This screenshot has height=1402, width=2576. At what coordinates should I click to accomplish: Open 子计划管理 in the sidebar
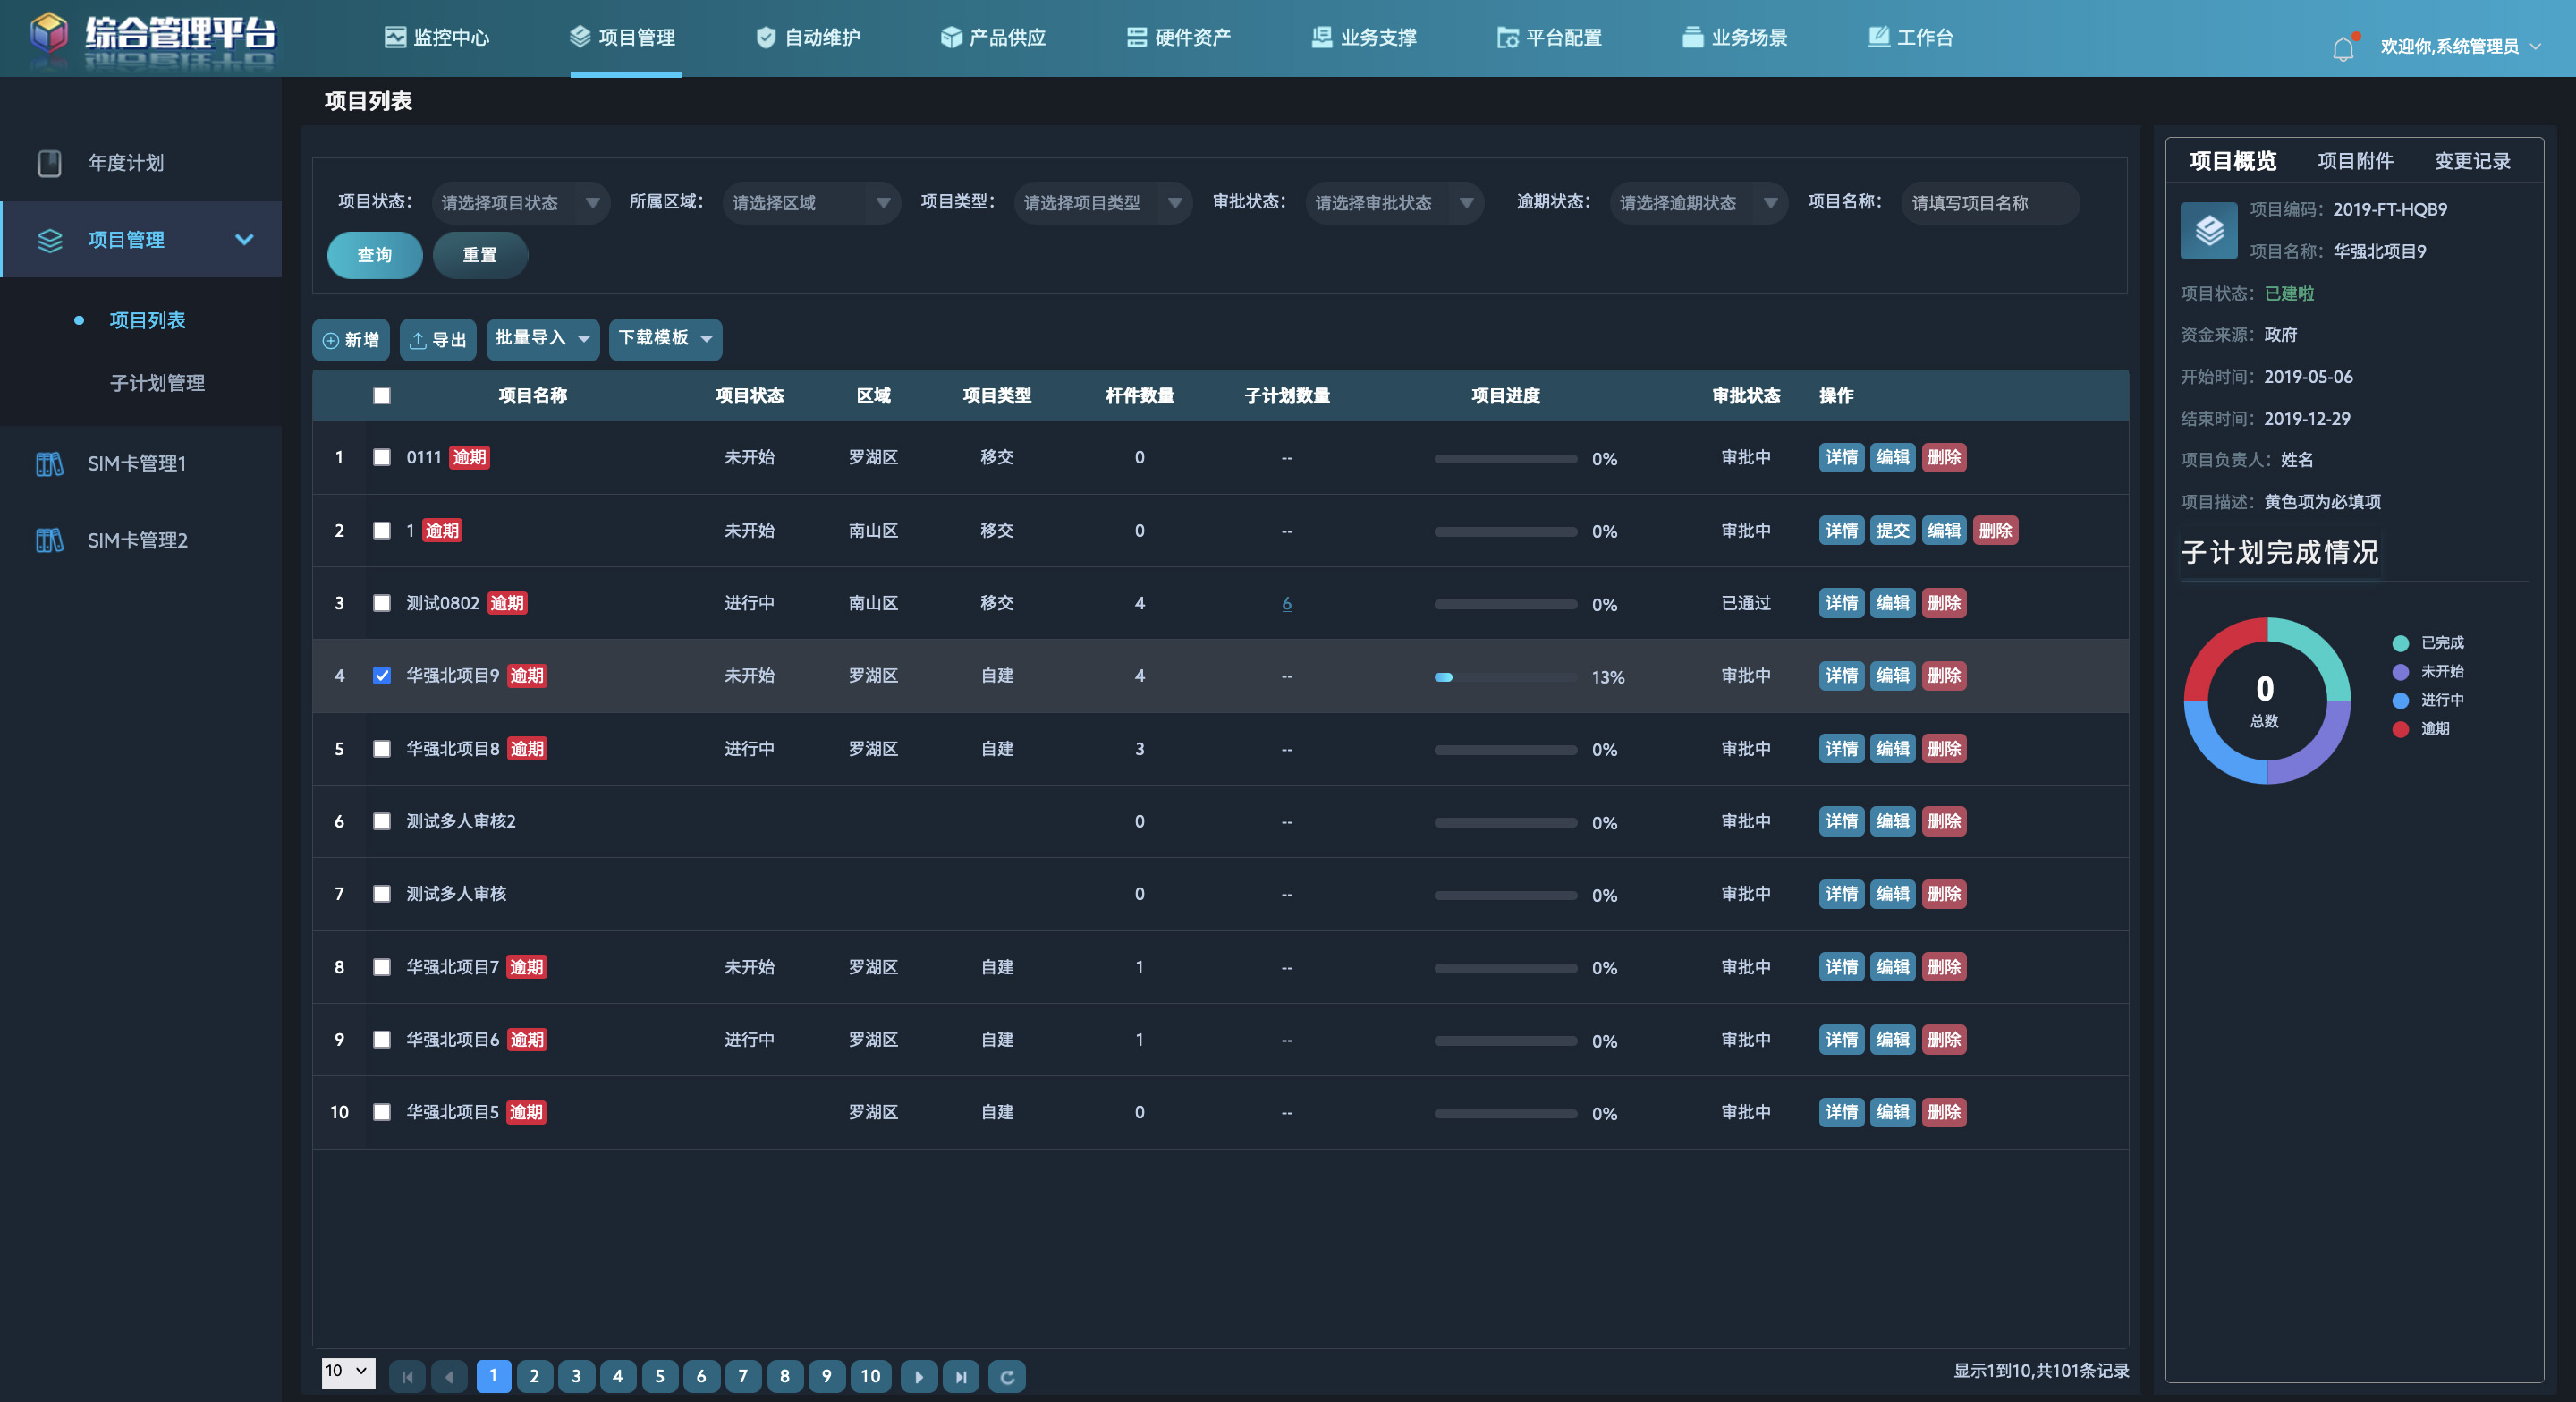pos(157,383)
